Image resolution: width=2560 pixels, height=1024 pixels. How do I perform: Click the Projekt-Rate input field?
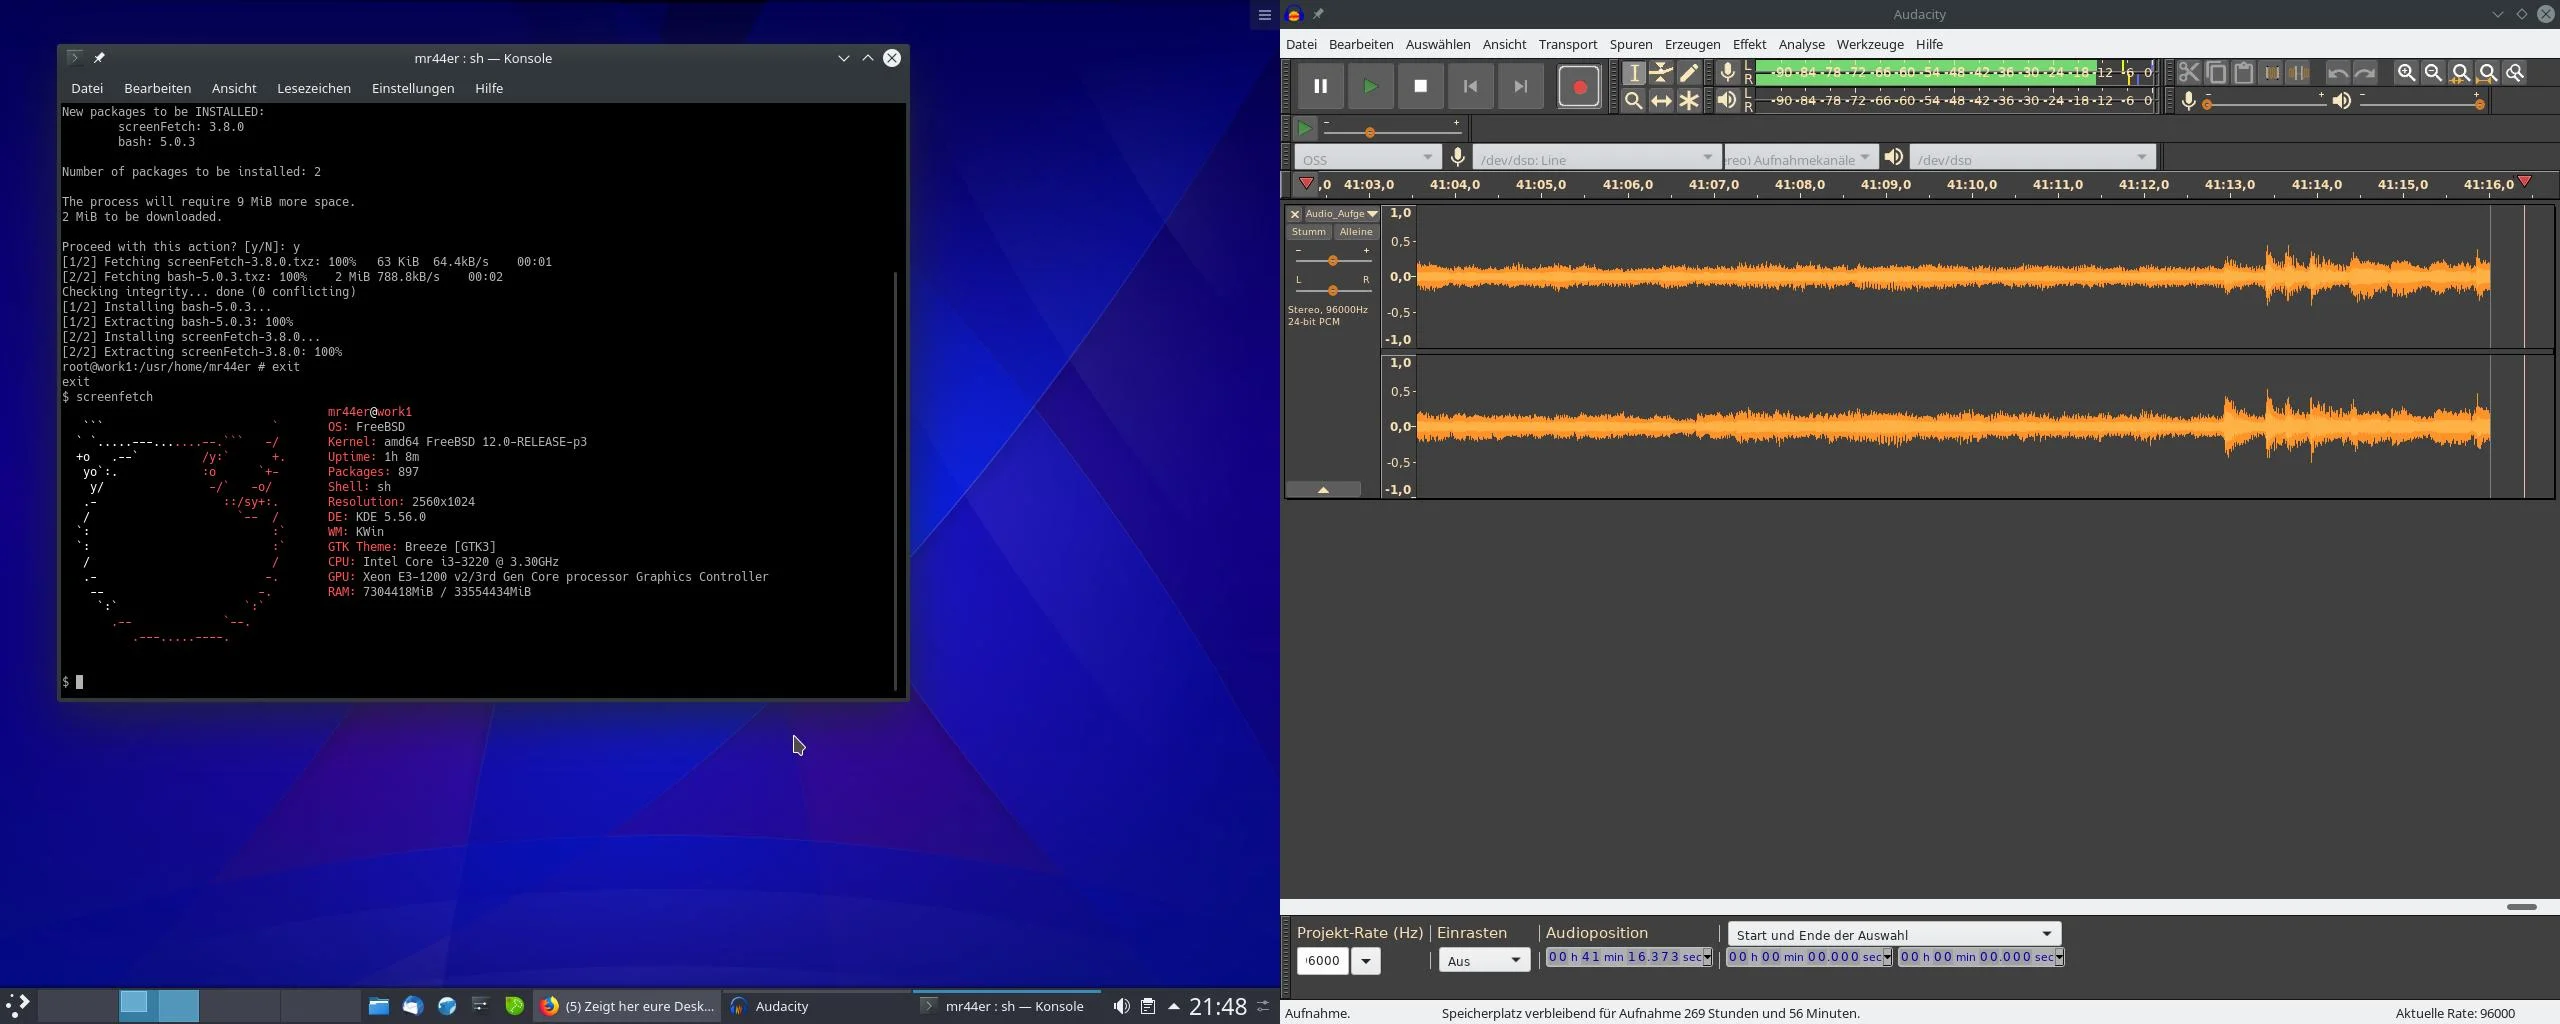coord(1323,961)
